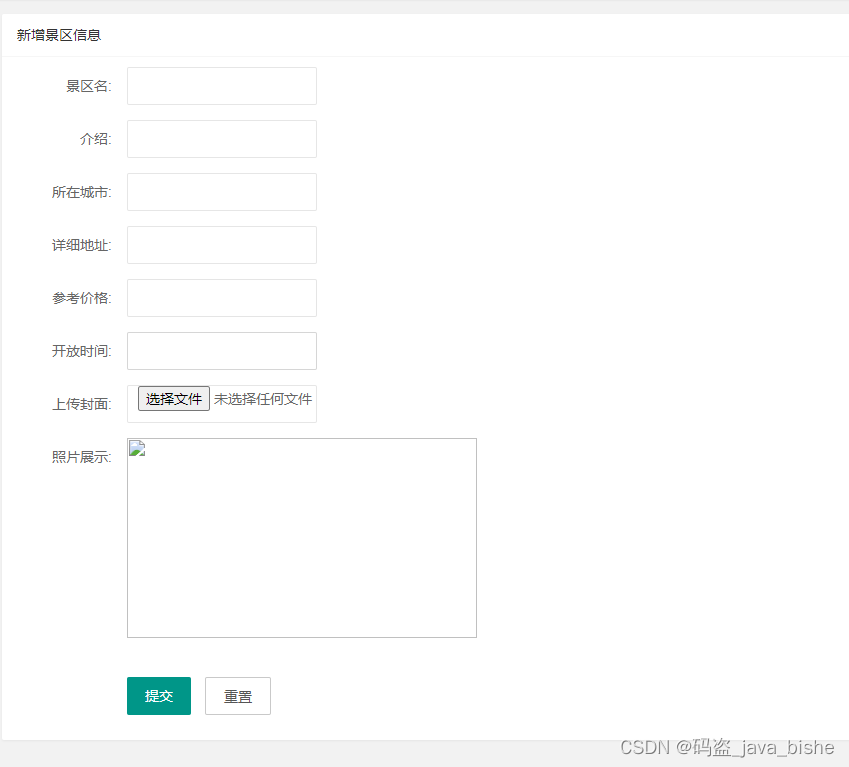Click the 景区名 input field
This screenshot has width=849, height=767.
coord(221,86)
